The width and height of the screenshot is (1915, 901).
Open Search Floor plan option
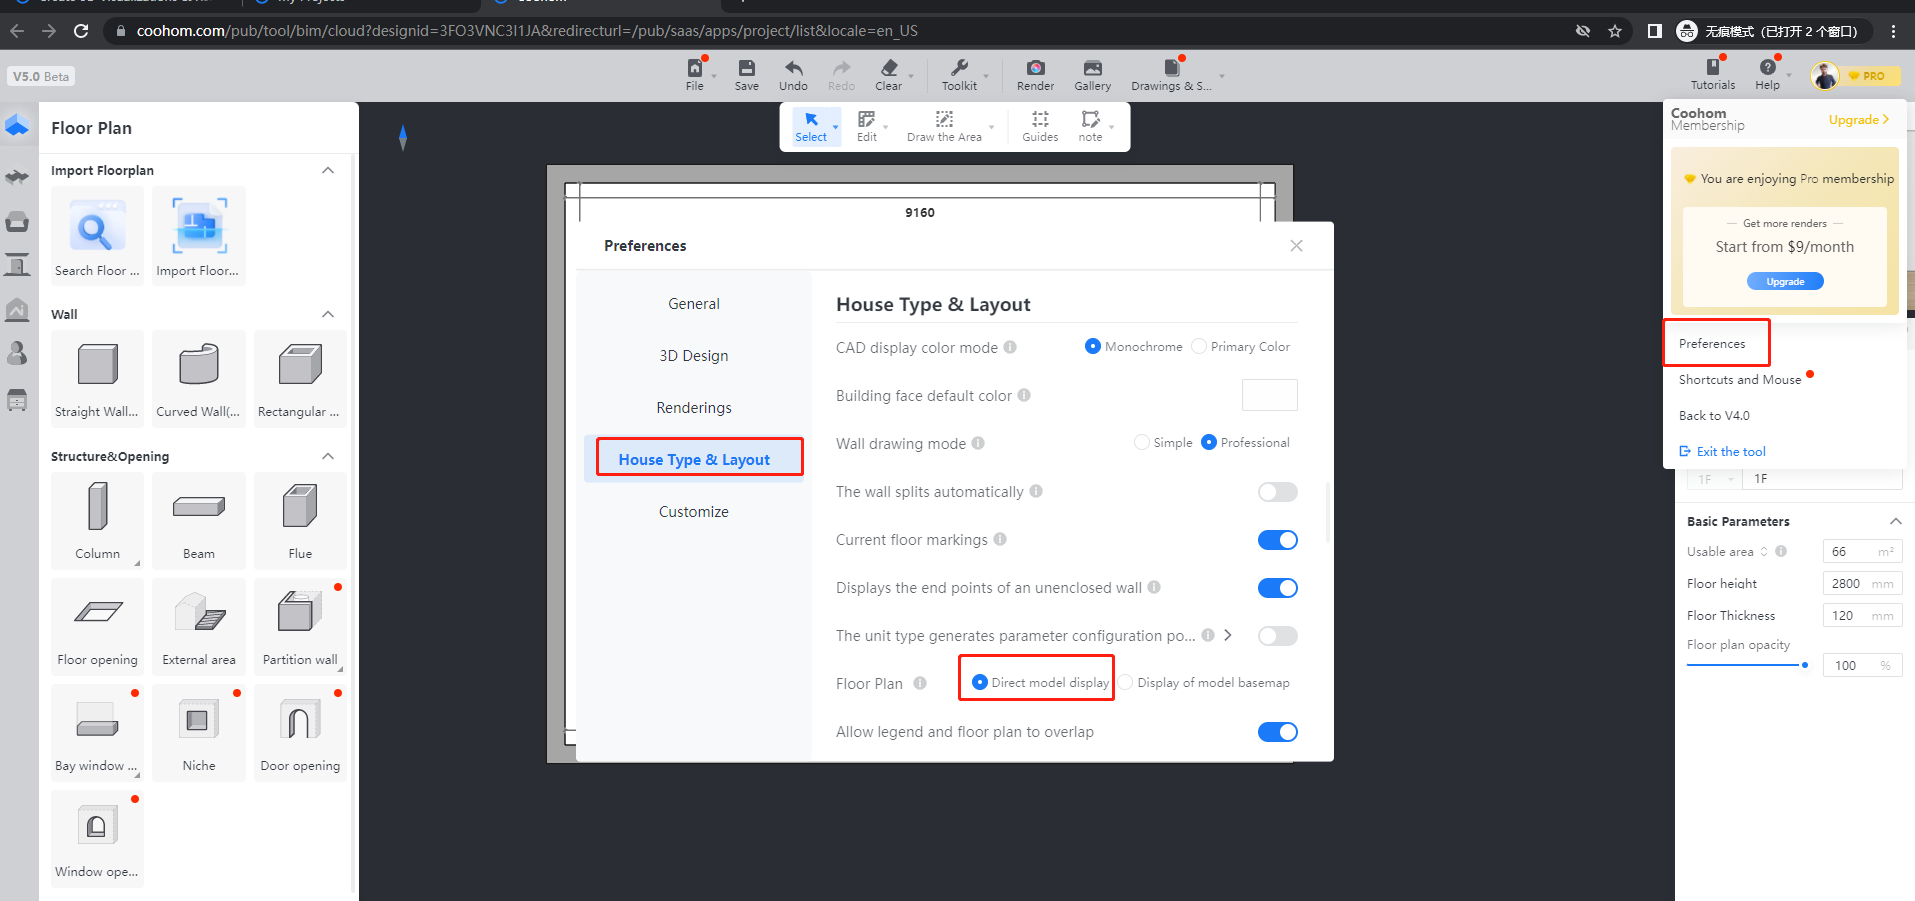point(97,236)
